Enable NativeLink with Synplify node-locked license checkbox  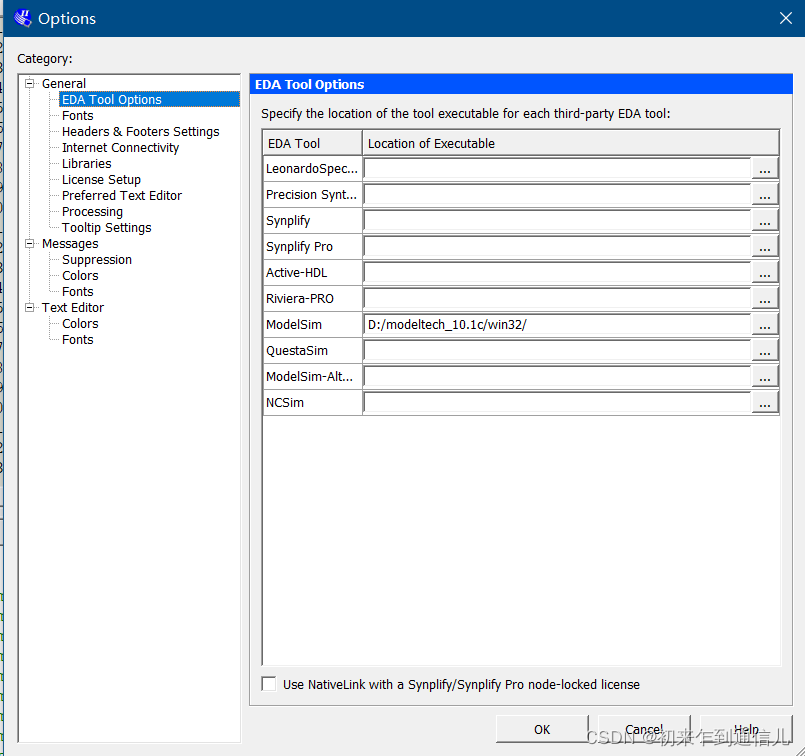click(x=269, y=684)
